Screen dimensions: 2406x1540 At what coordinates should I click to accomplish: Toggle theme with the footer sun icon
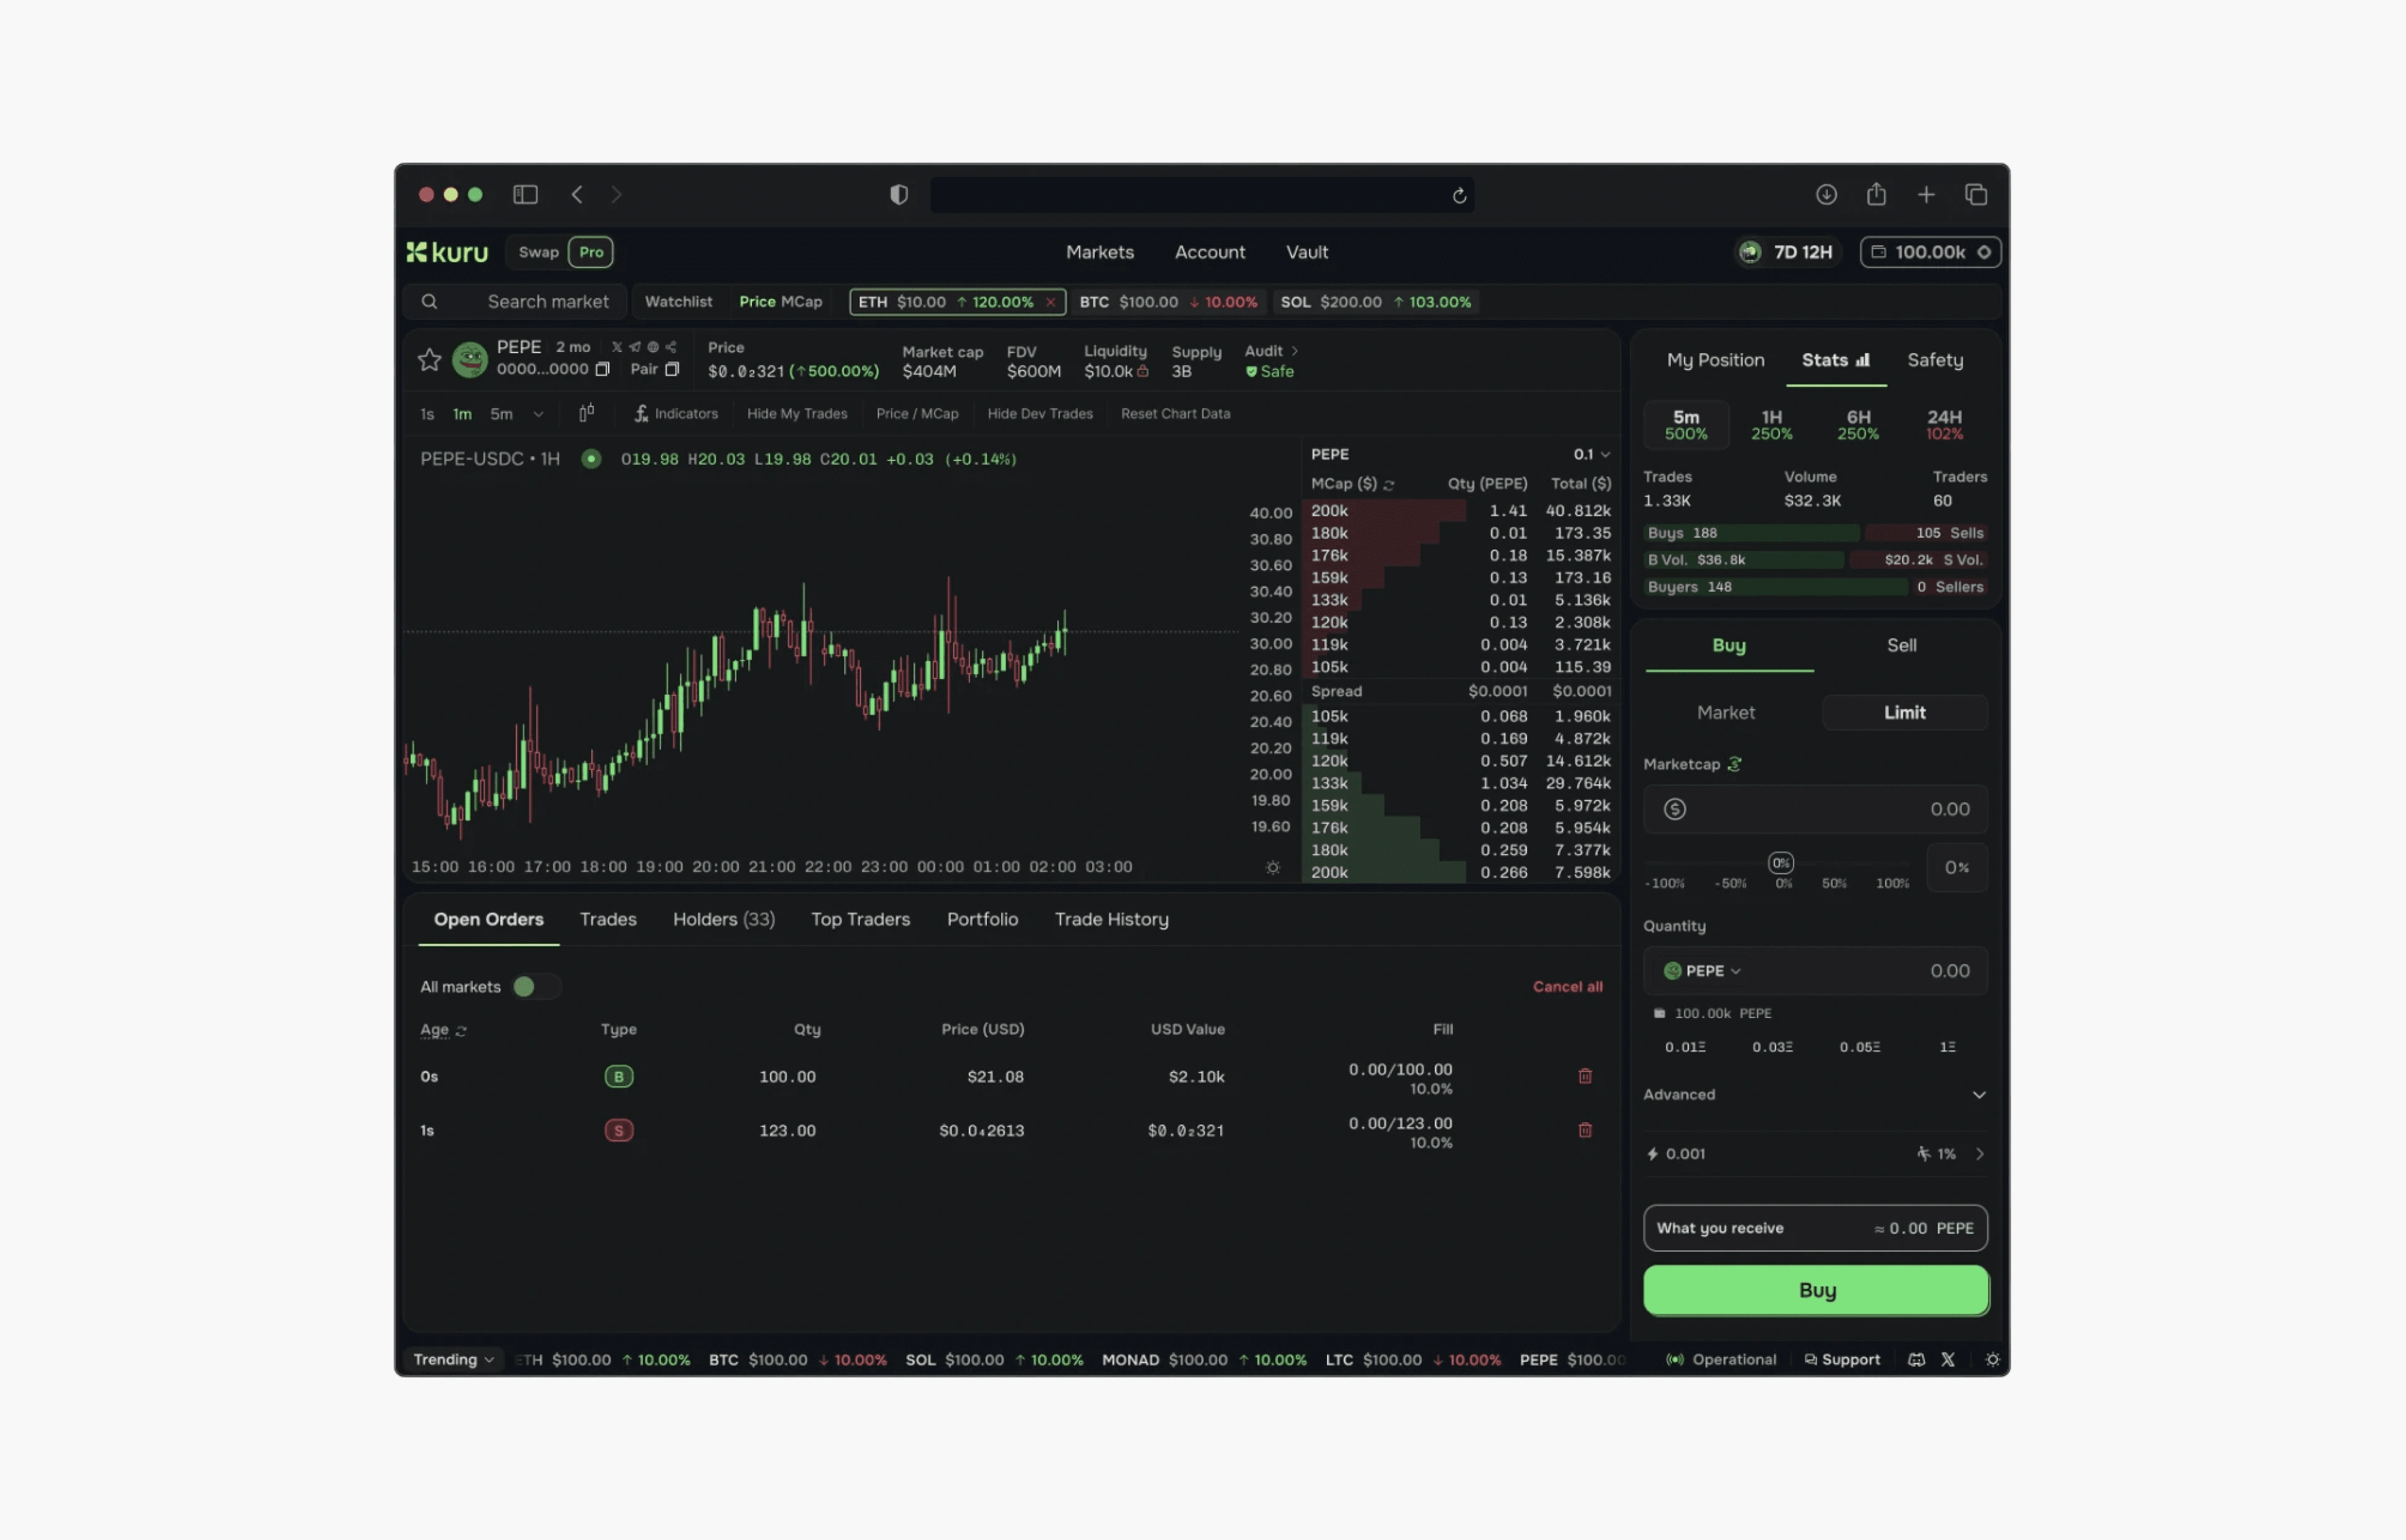pyautogui.click(x=1992, y=1360)
